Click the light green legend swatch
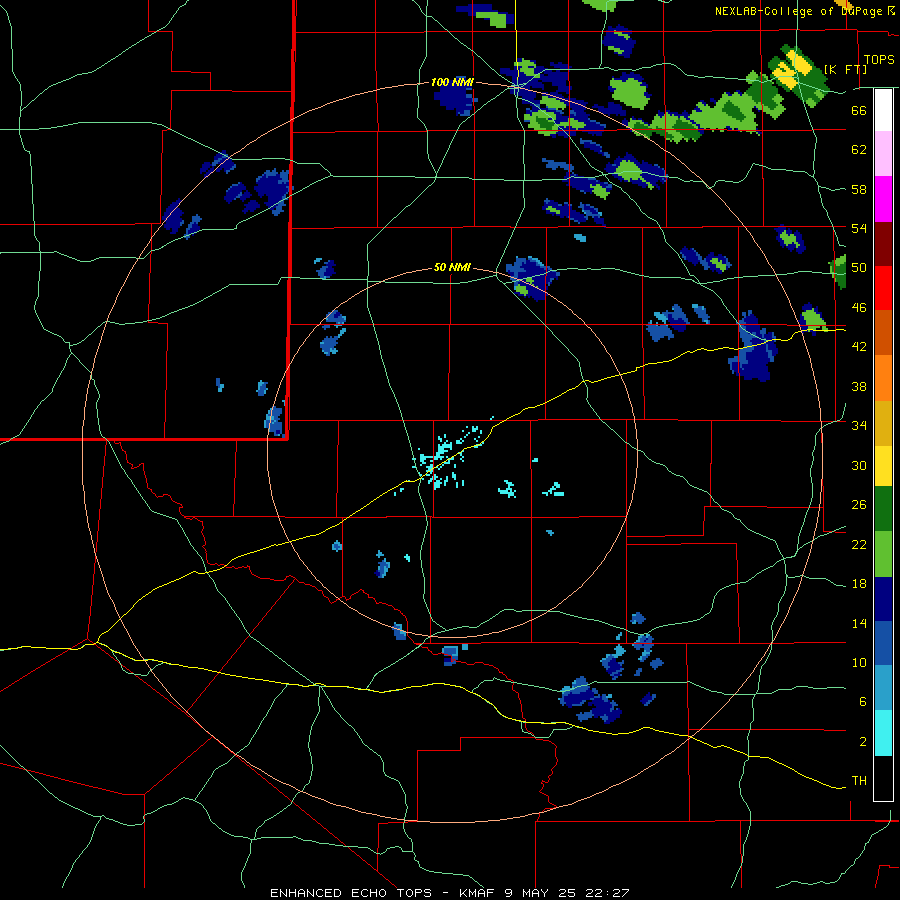The image size is (900, 900). pos(883,554)
